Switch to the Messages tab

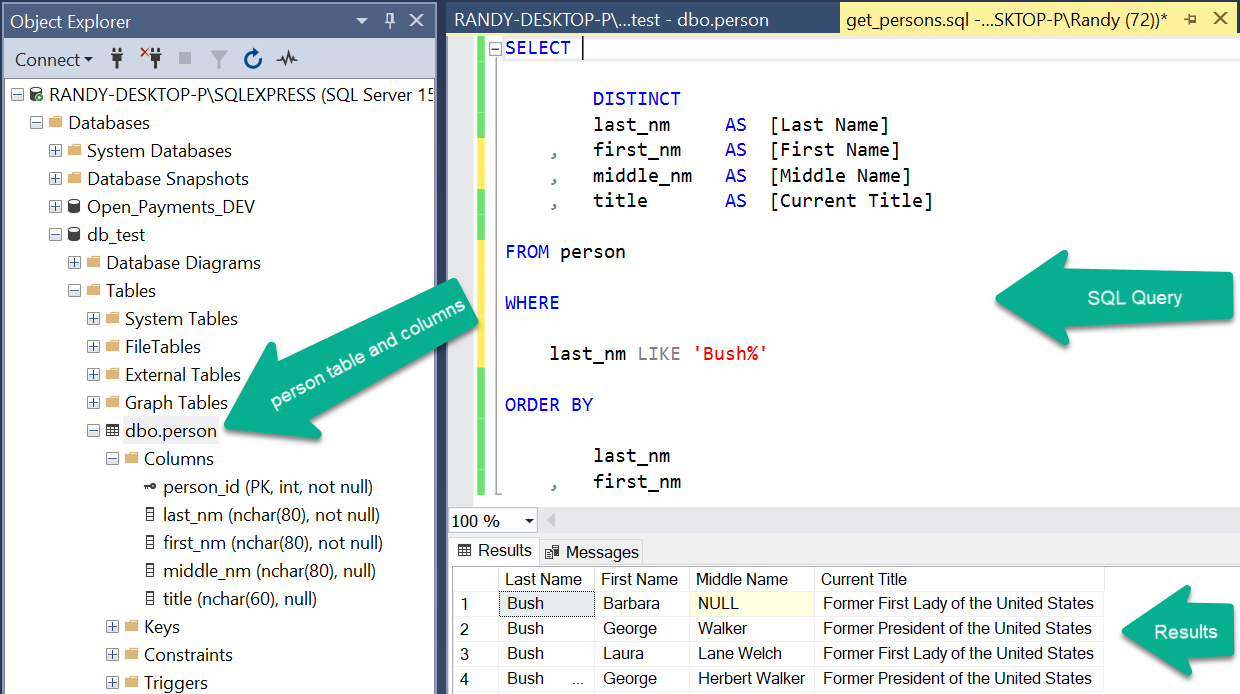coord(592,552)
